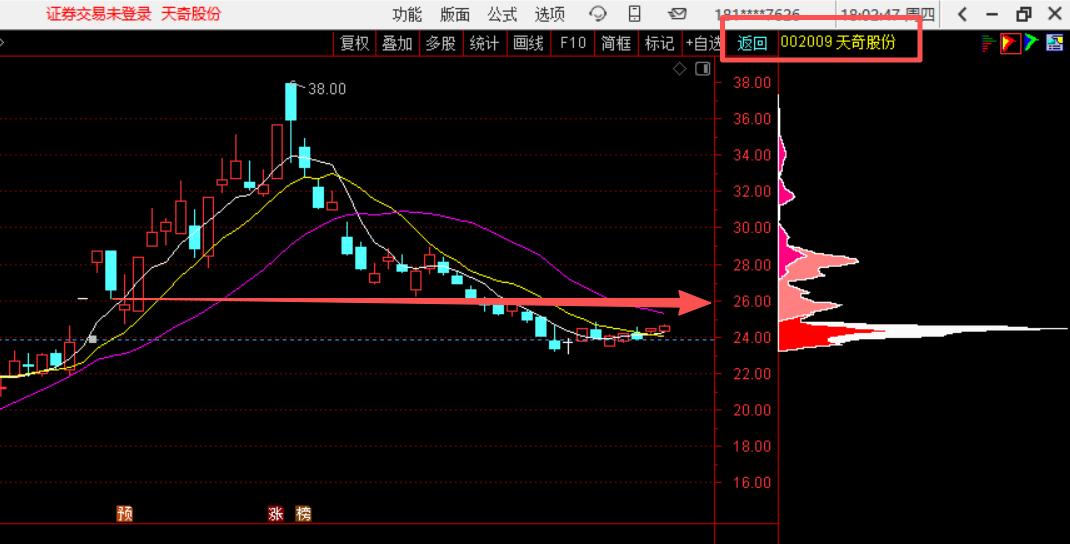Click the 多股 toolbar button

(441, 43)
